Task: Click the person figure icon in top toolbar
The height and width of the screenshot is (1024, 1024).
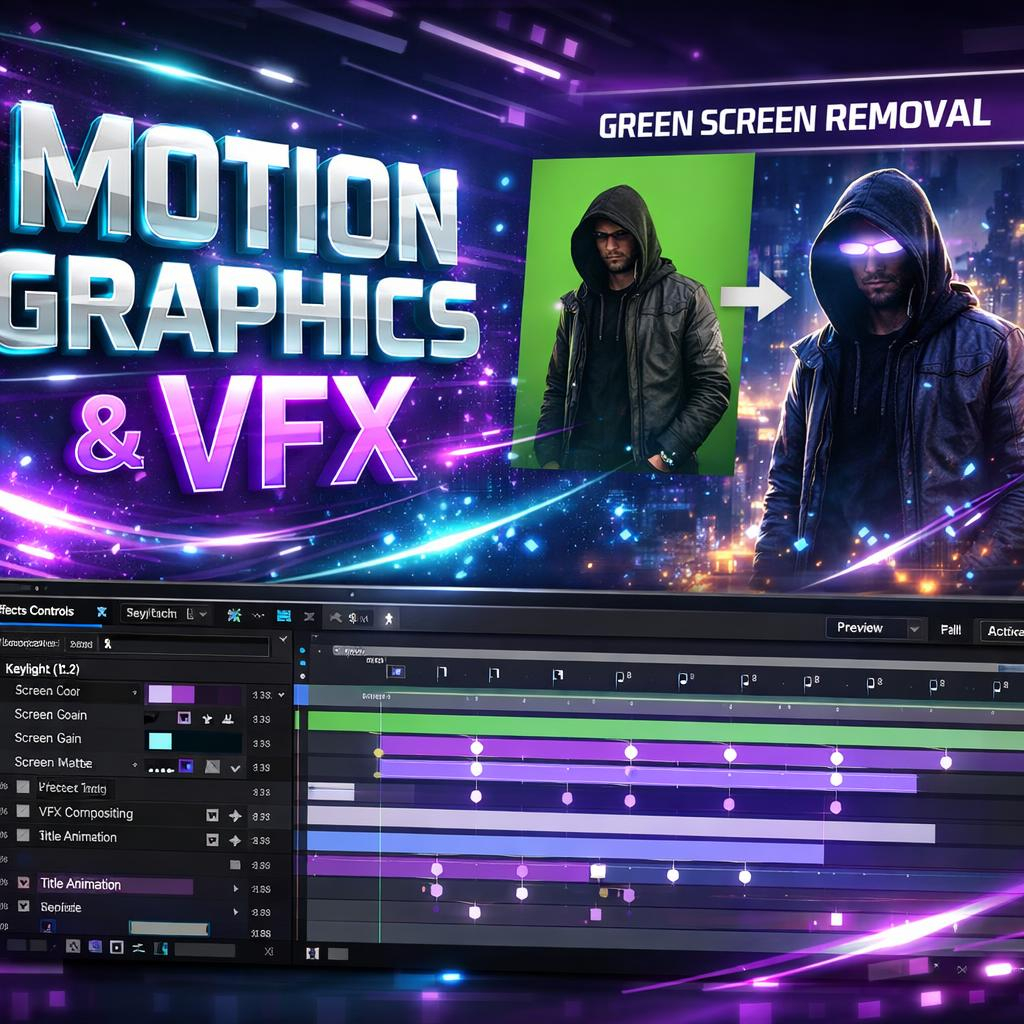Action: 388,619
